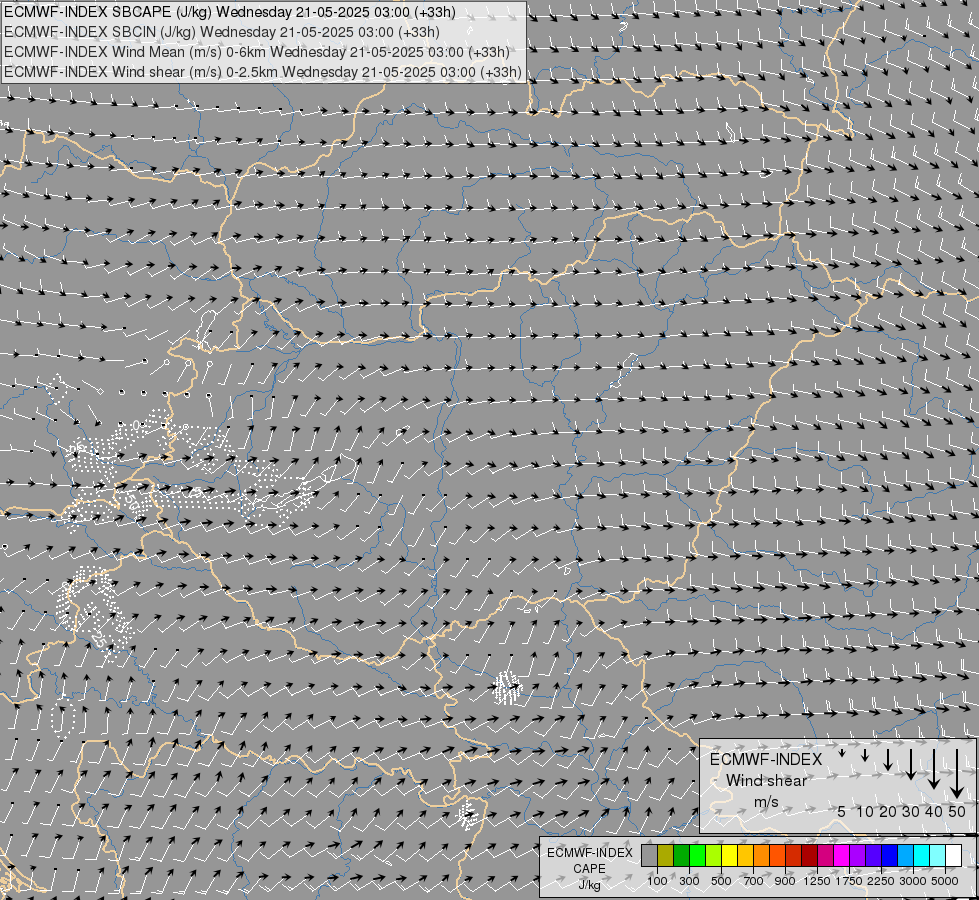Click the CAPE legend label 1250
The height and width of the screenshot is (900, 979).
[817, 881]
